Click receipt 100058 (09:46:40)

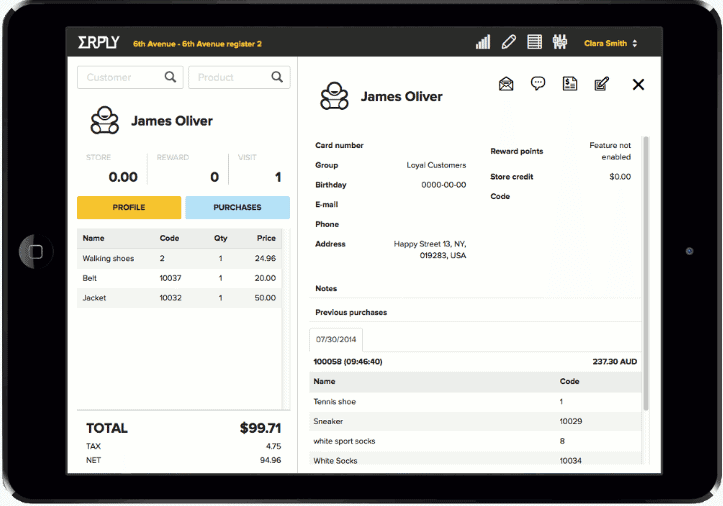[x=348, y=362]
